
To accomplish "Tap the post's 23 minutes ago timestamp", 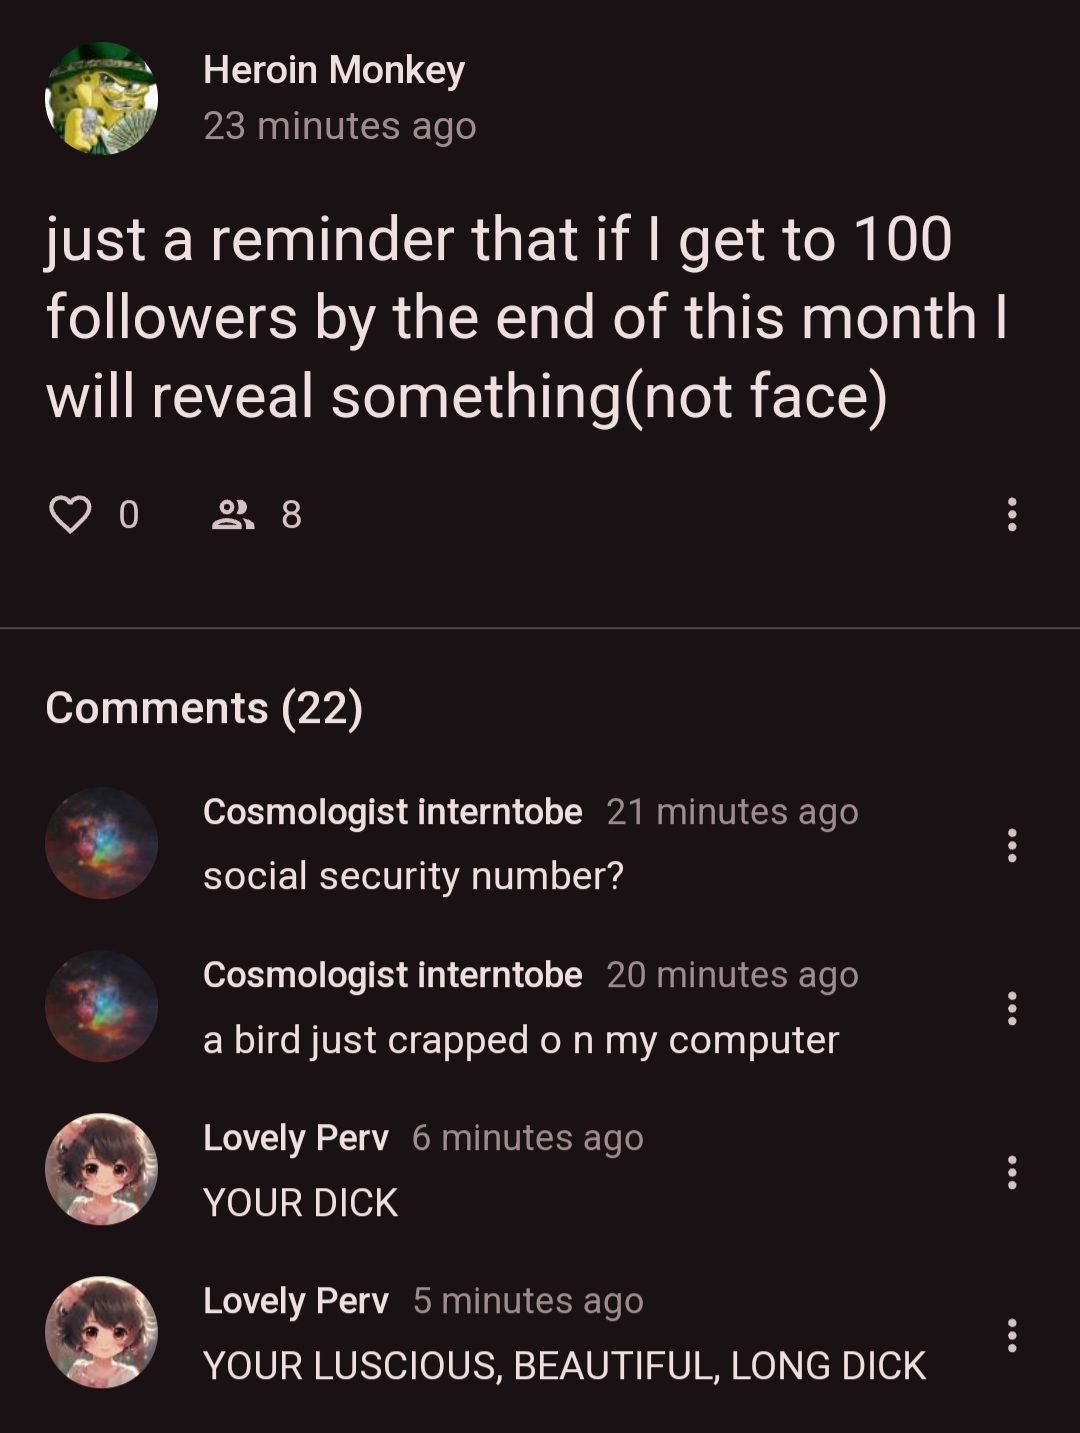I will pyautogui.click(x=339, y=126).
